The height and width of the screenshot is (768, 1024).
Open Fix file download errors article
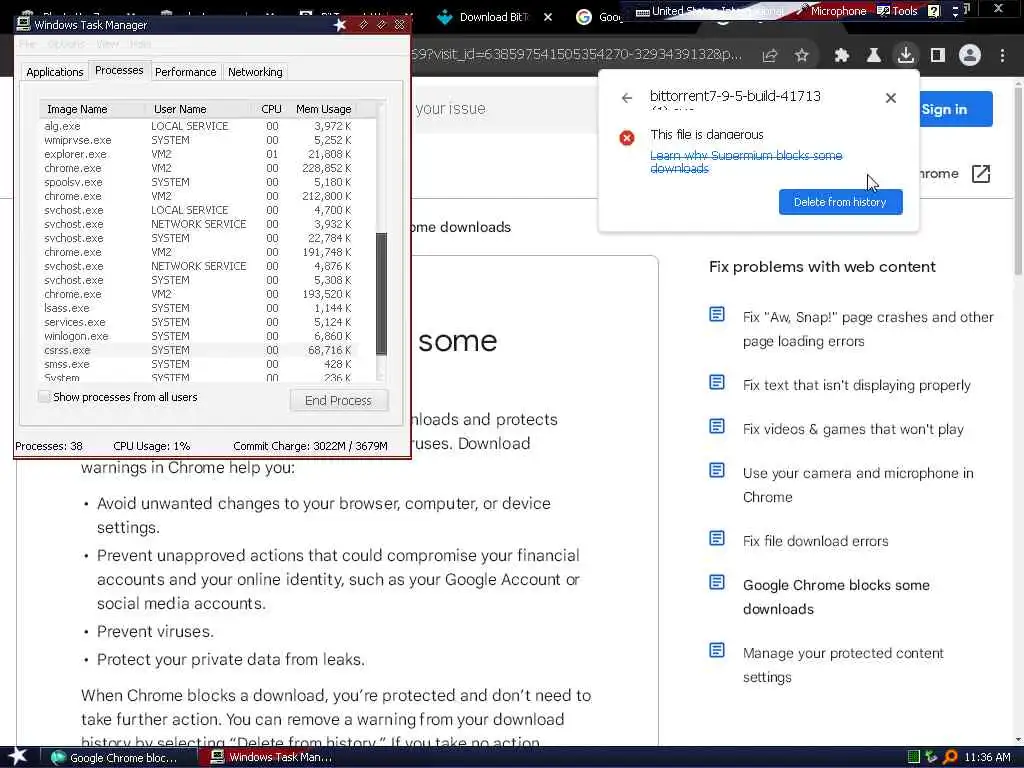click(x=815, y=541)
